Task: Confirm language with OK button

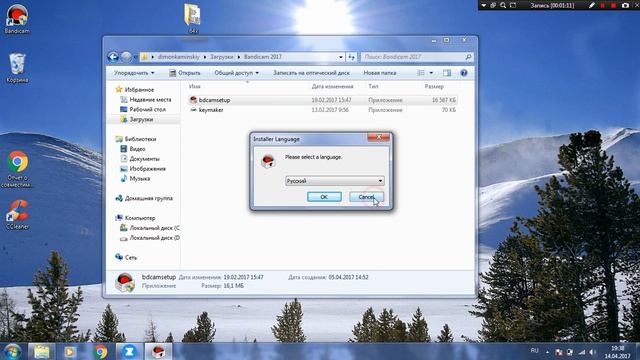Action: pos(324,197)
